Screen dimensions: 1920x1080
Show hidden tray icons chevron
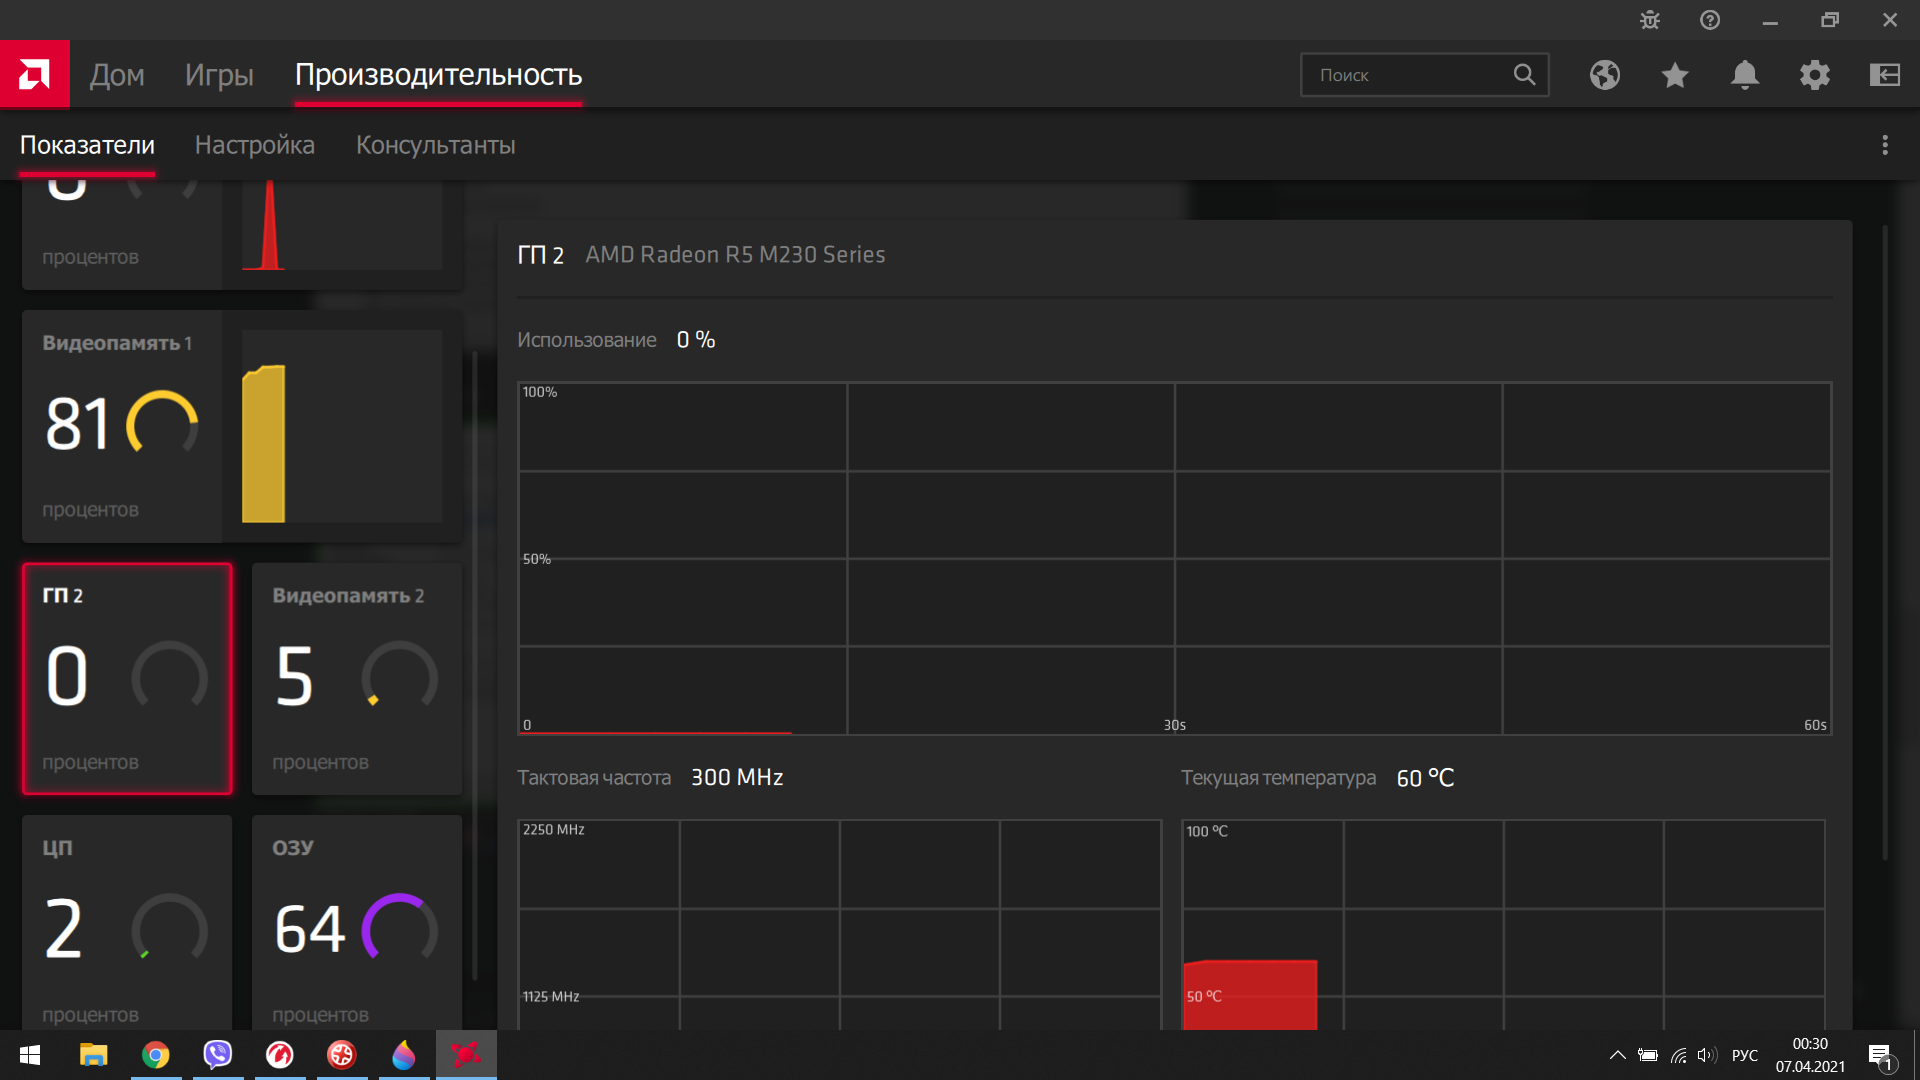1617,1055
